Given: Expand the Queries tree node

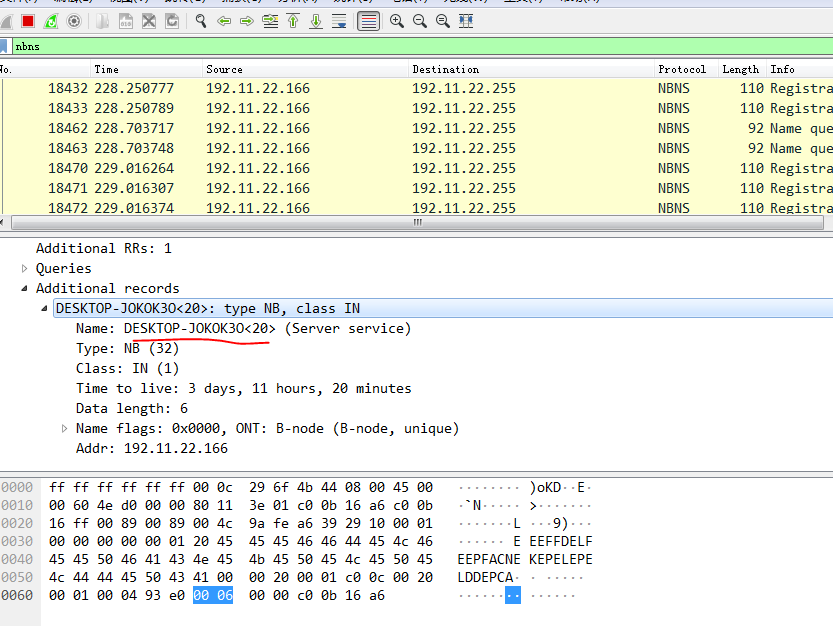Looking at the screenshot, I should tap(25, 268).
